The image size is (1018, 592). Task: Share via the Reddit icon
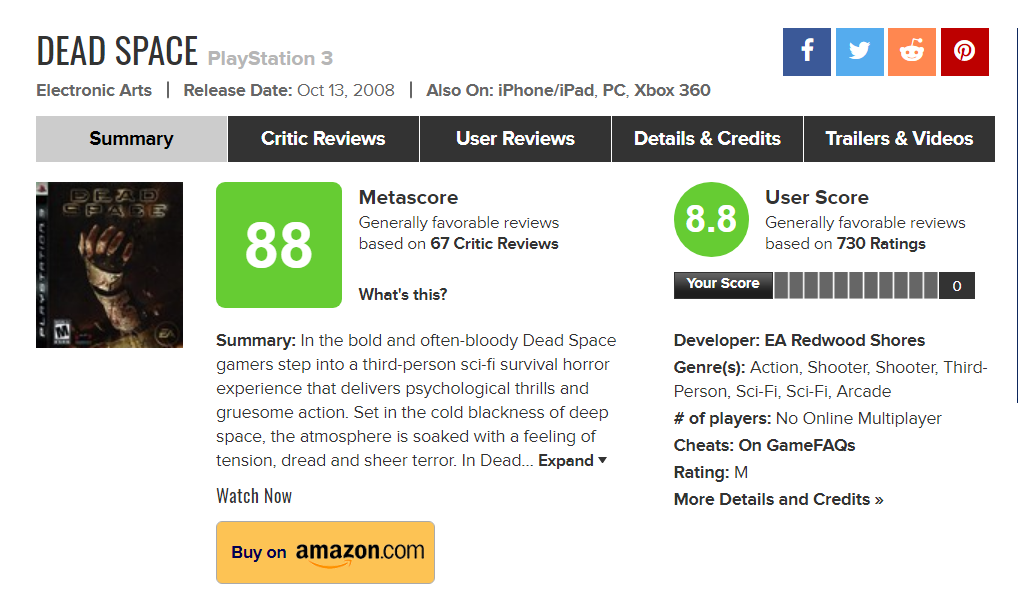[912, 52]
